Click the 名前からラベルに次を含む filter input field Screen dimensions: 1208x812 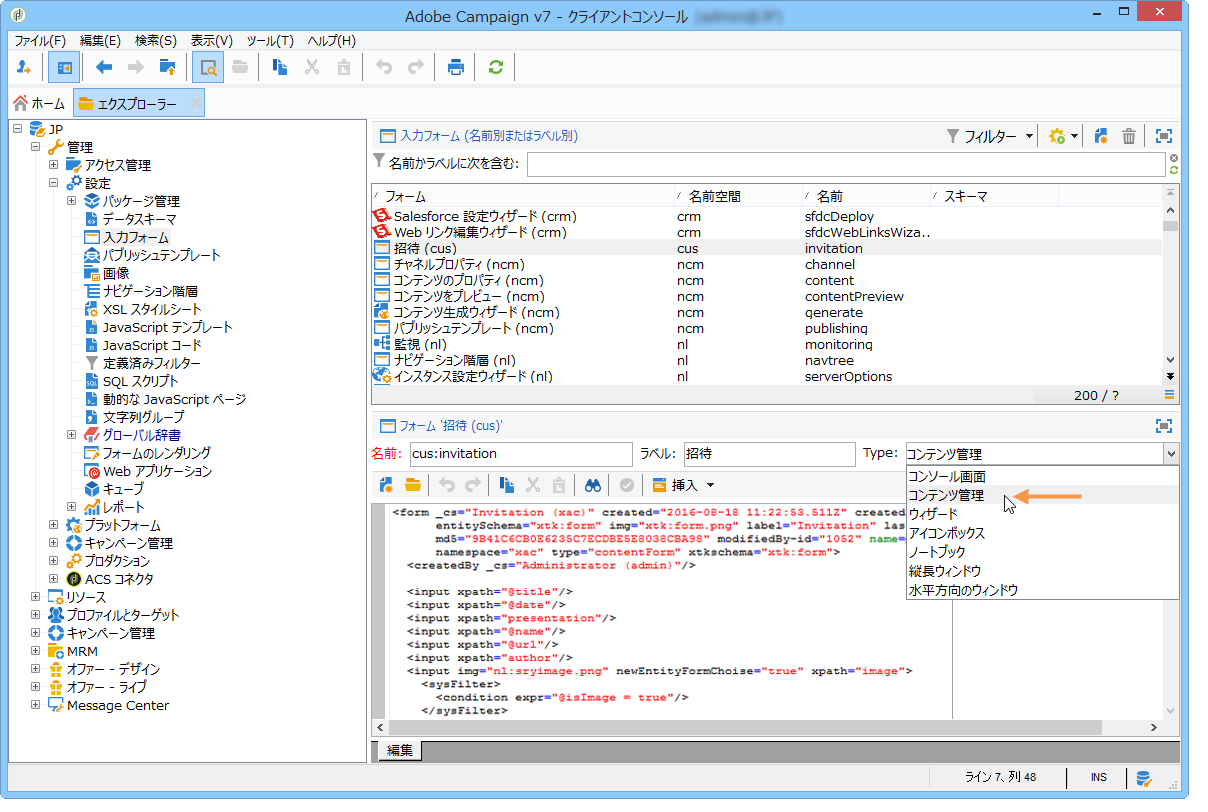[x=845, y=164]
